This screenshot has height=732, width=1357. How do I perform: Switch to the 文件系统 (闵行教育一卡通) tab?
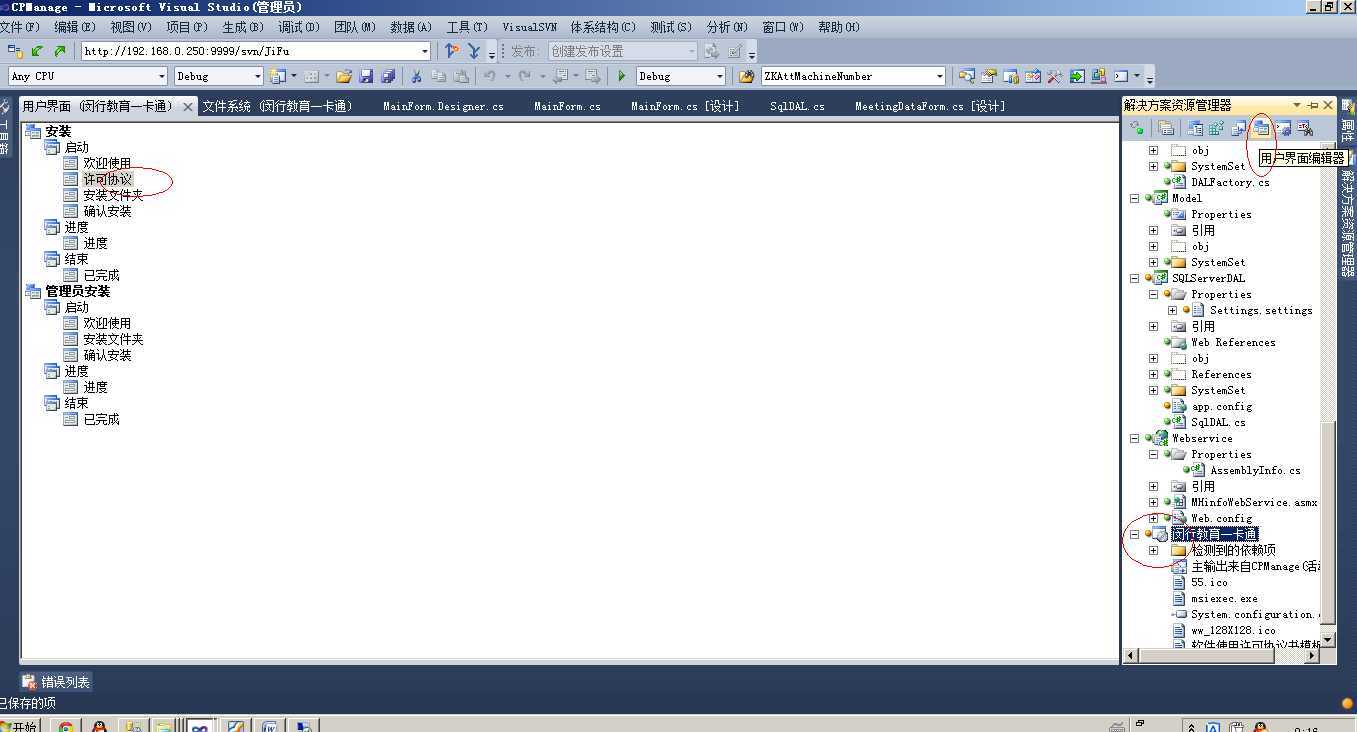pos(277,106)
